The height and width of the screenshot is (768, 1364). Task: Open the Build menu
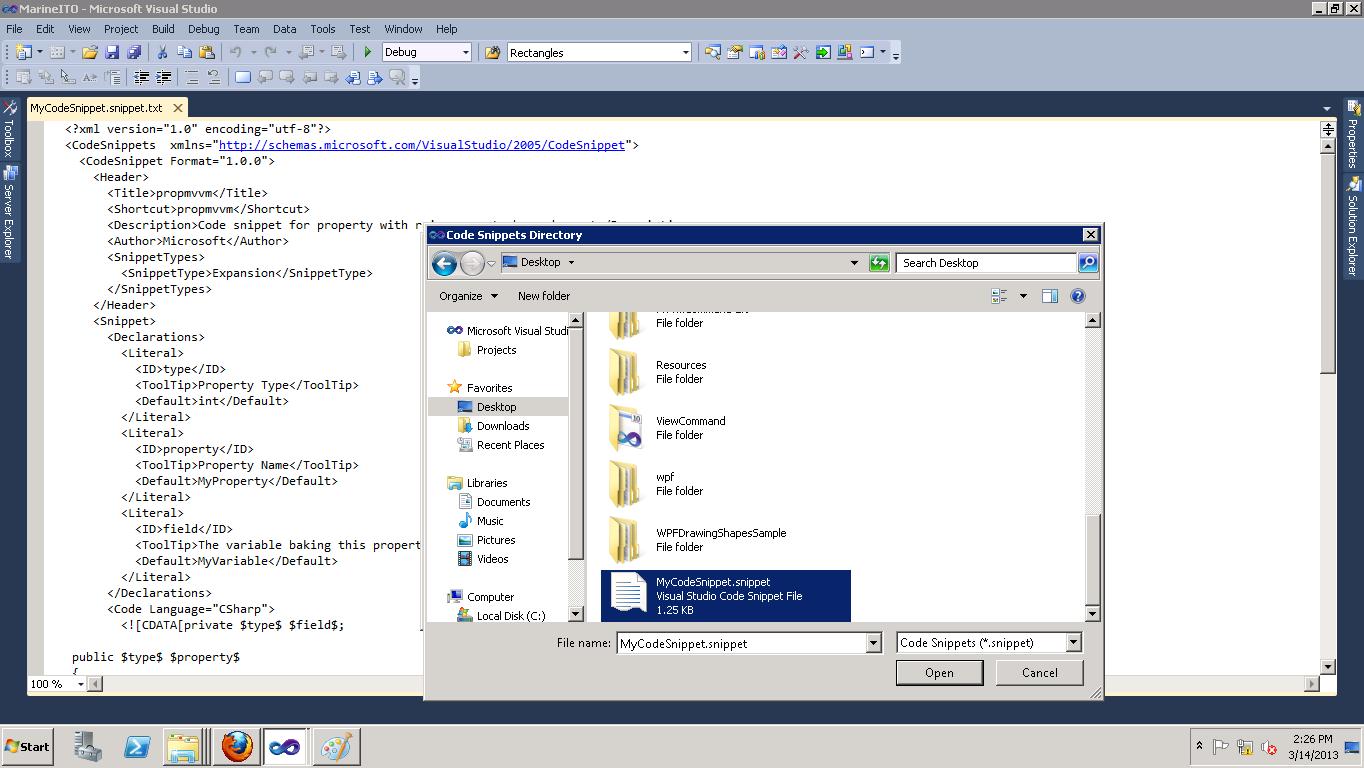tap(163, 29)
